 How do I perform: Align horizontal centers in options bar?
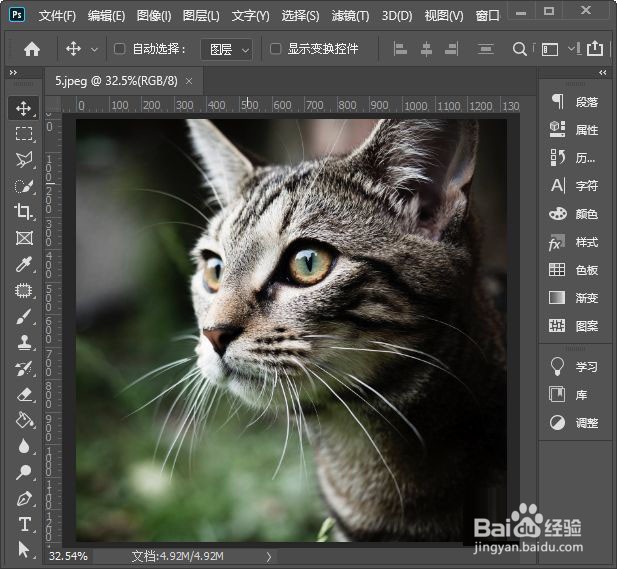point(426,49)
